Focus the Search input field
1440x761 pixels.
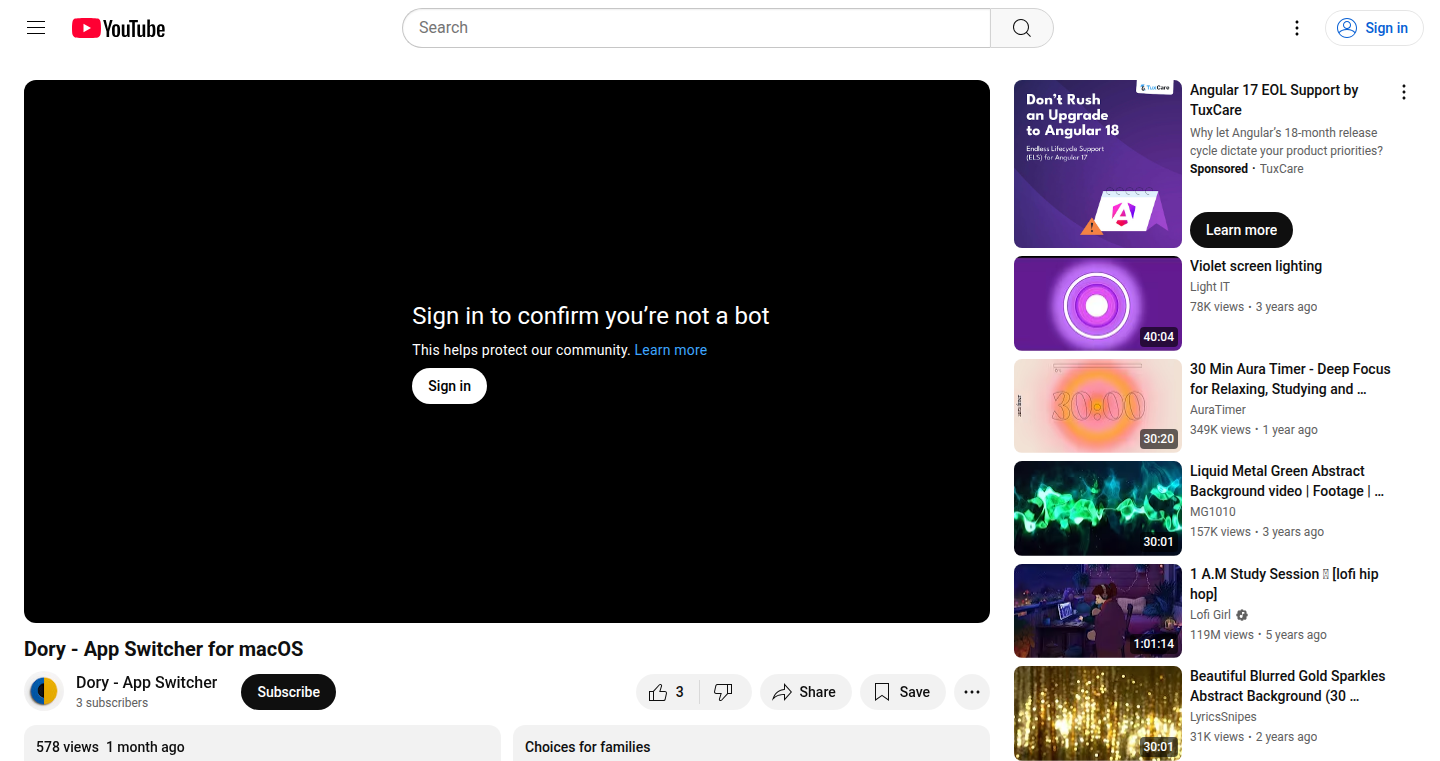coord(696,28)
